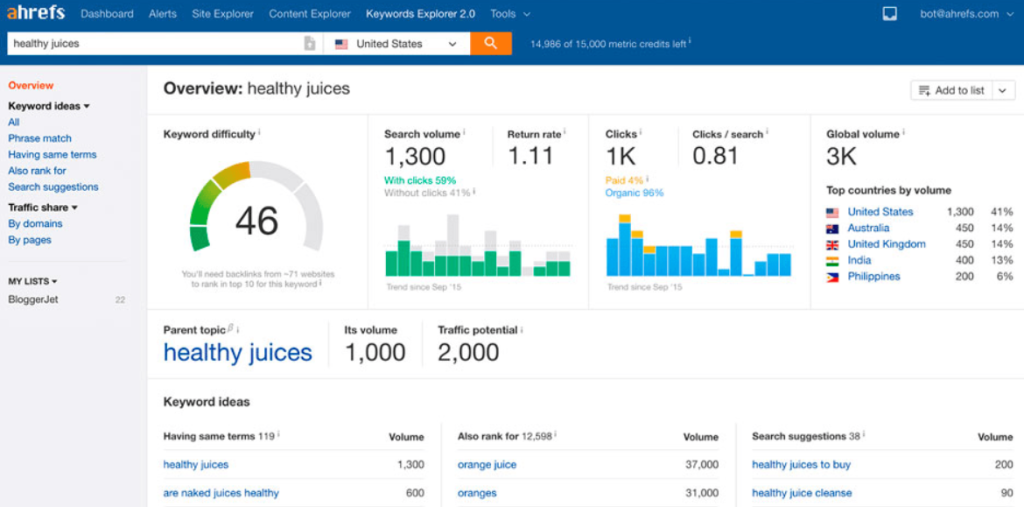Viewport: 1024px width, 507px height.
Task: Open the notifications inbox icon in header
Action: point(889,14)
